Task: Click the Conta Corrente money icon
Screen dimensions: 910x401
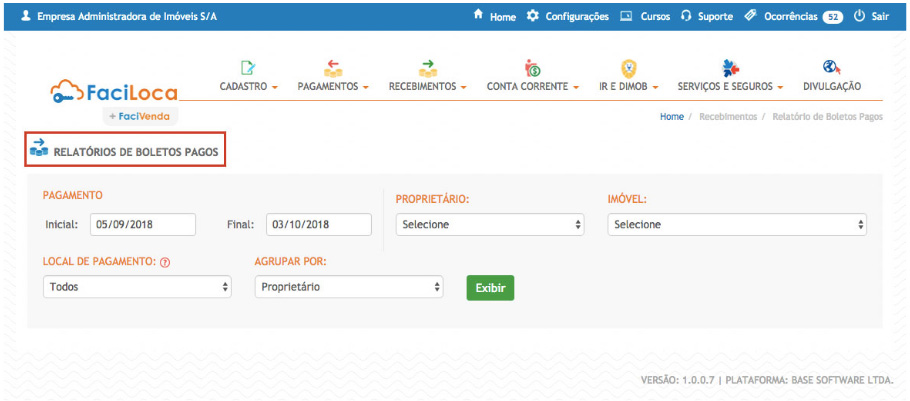Action: (532, 68)
